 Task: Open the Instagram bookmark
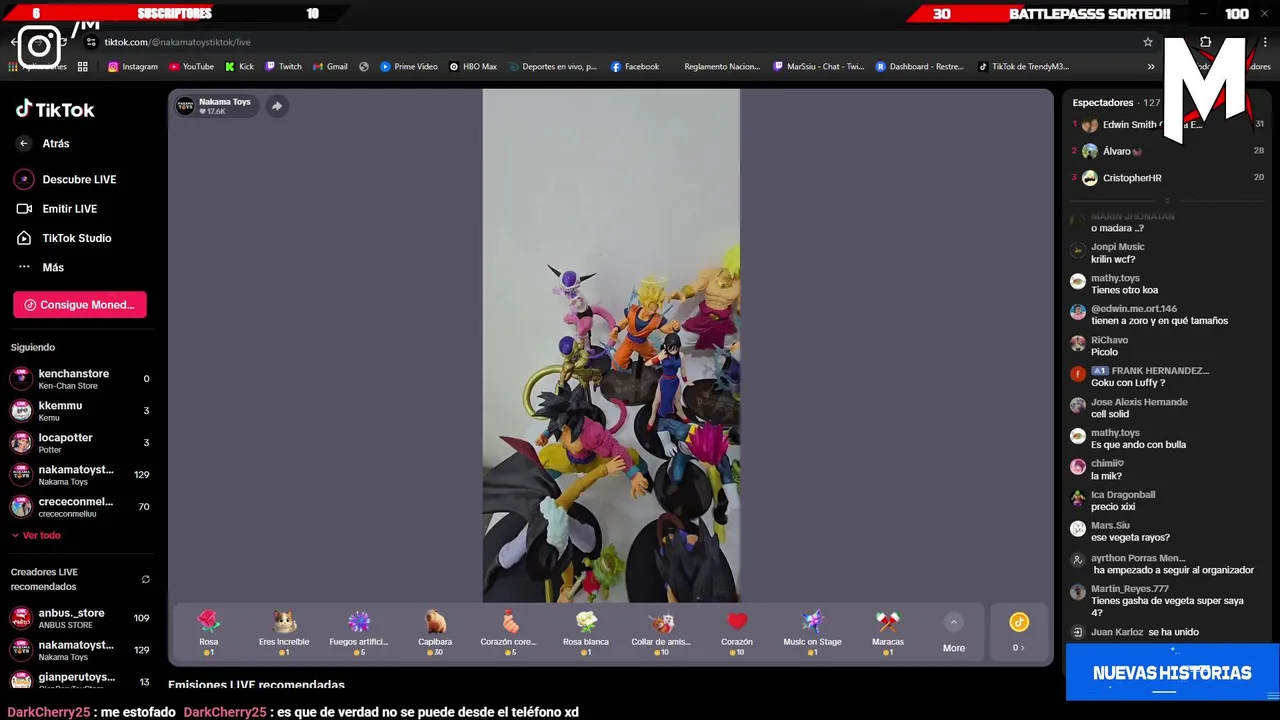click(133, 67)
